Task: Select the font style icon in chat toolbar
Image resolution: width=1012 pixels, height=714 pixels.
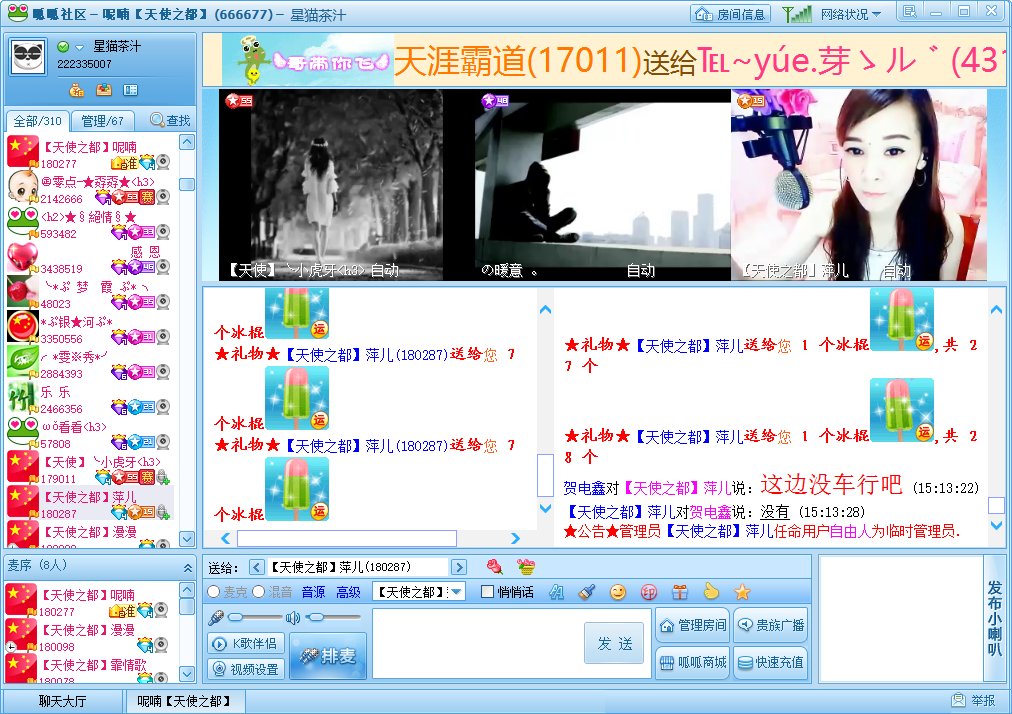Action: (557, 591)
